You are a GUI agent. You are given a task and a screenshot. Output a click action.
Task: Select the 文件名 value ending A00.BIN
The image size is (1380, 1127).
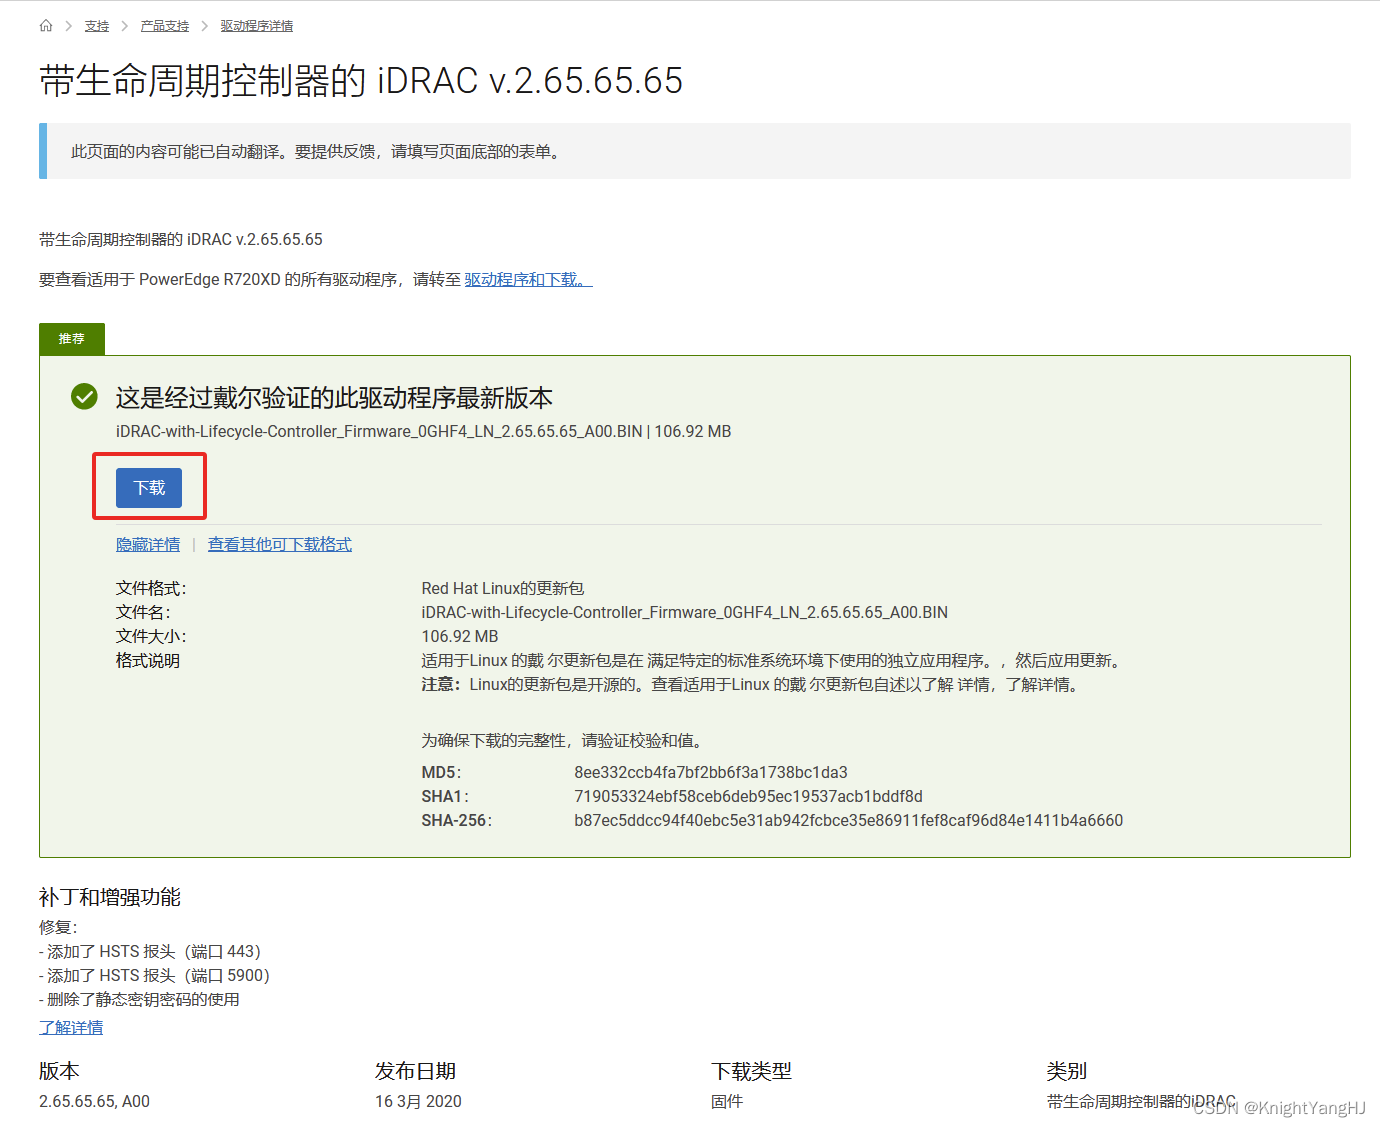pyautogui.click(x=685, y=613)
